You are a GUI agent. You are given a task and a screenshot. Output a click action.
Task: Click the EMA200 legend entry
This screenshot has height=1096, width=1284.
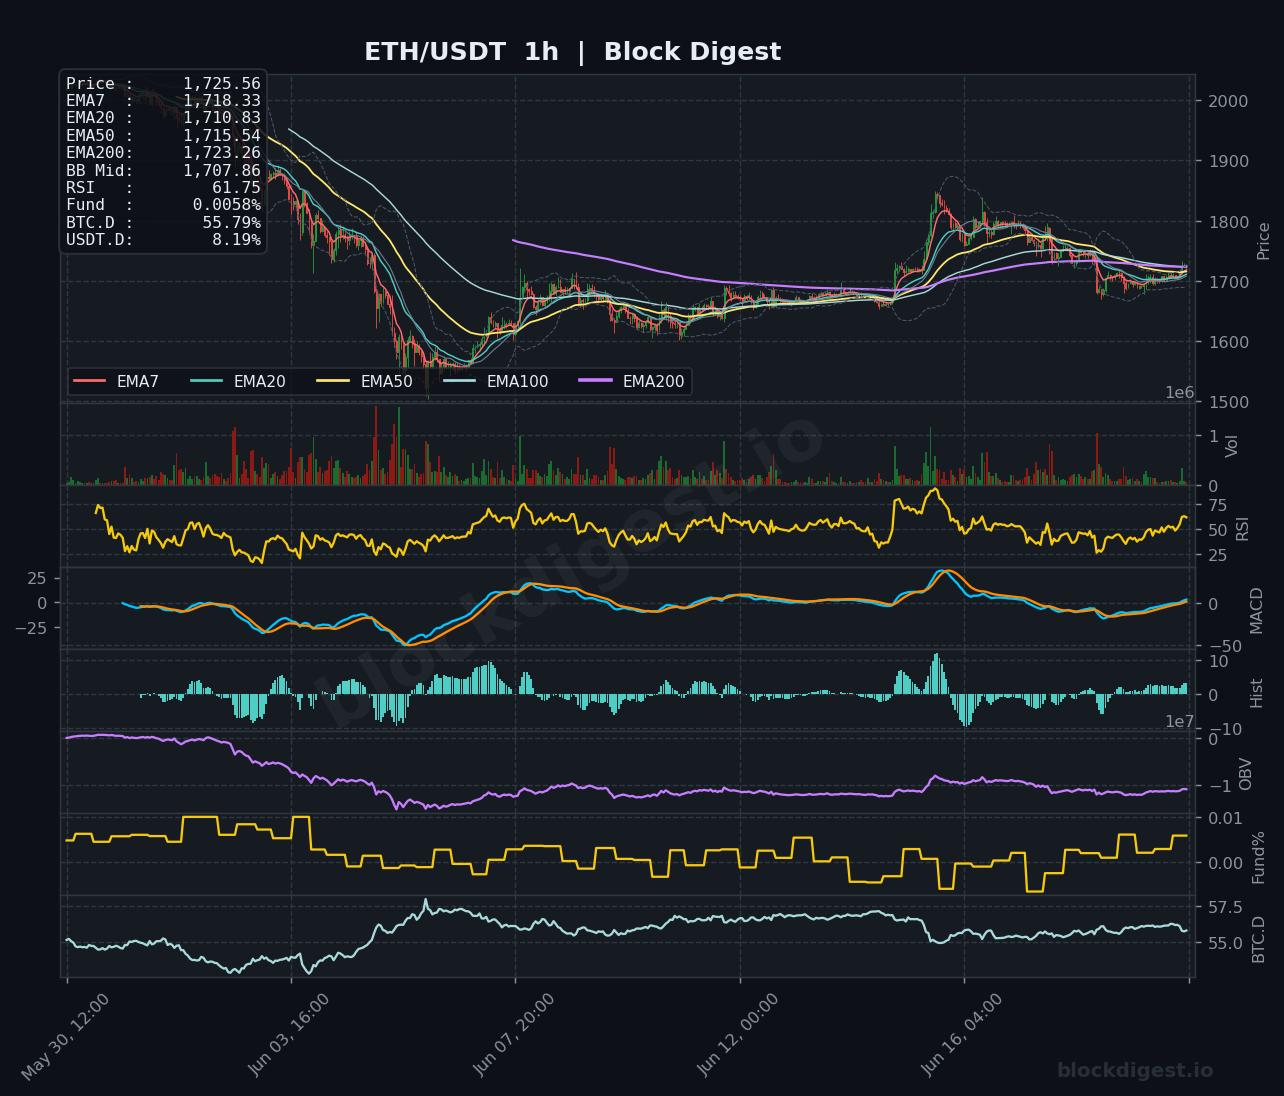click(632, 381)
